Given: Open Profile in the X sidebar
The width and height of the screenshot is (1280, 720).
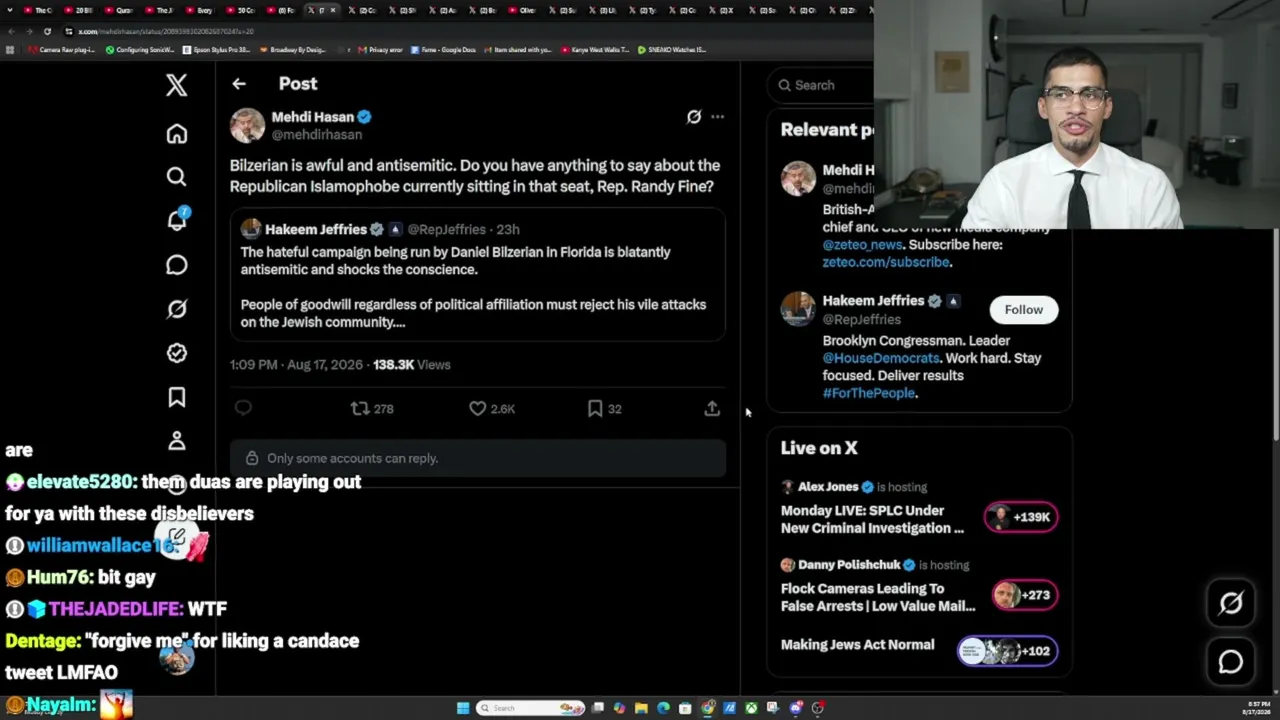Looking at the screenshot, I should point(176,441).
